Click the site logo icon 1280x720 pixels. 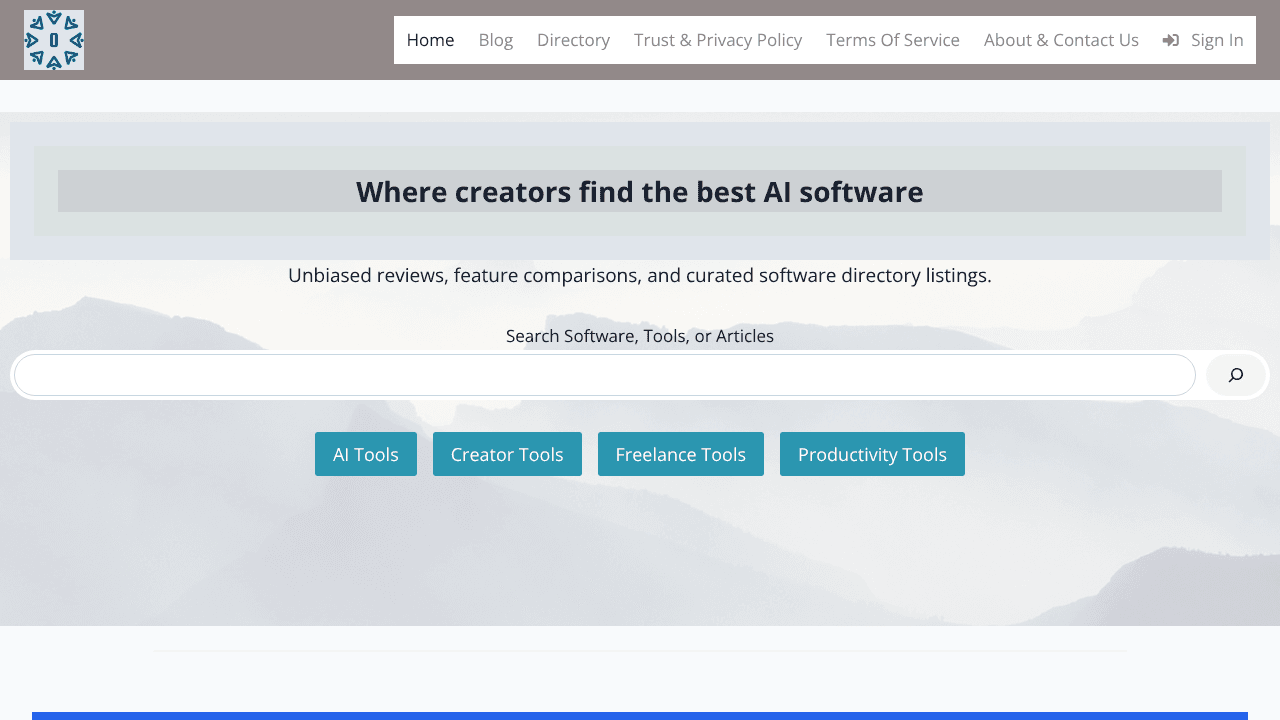54,40
